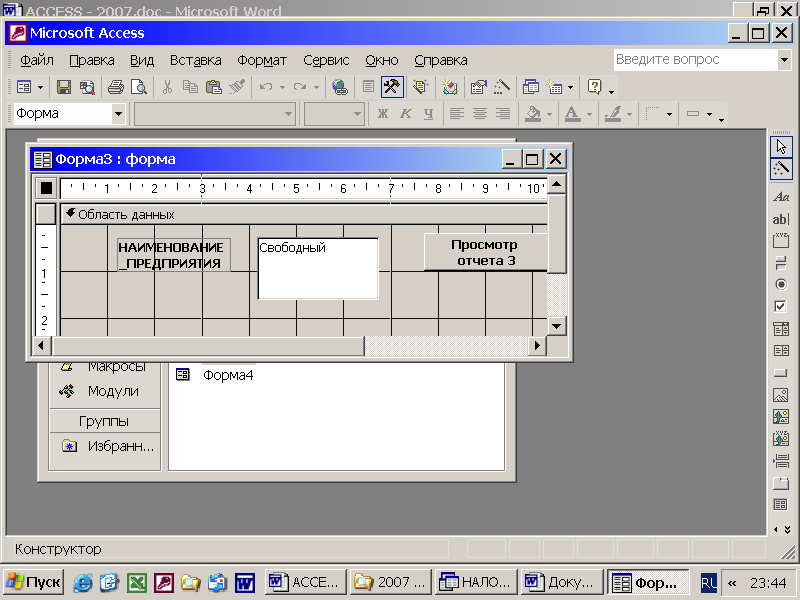
Task: Select the Toggle Button tool in toolbox
Action: (781, 263)
